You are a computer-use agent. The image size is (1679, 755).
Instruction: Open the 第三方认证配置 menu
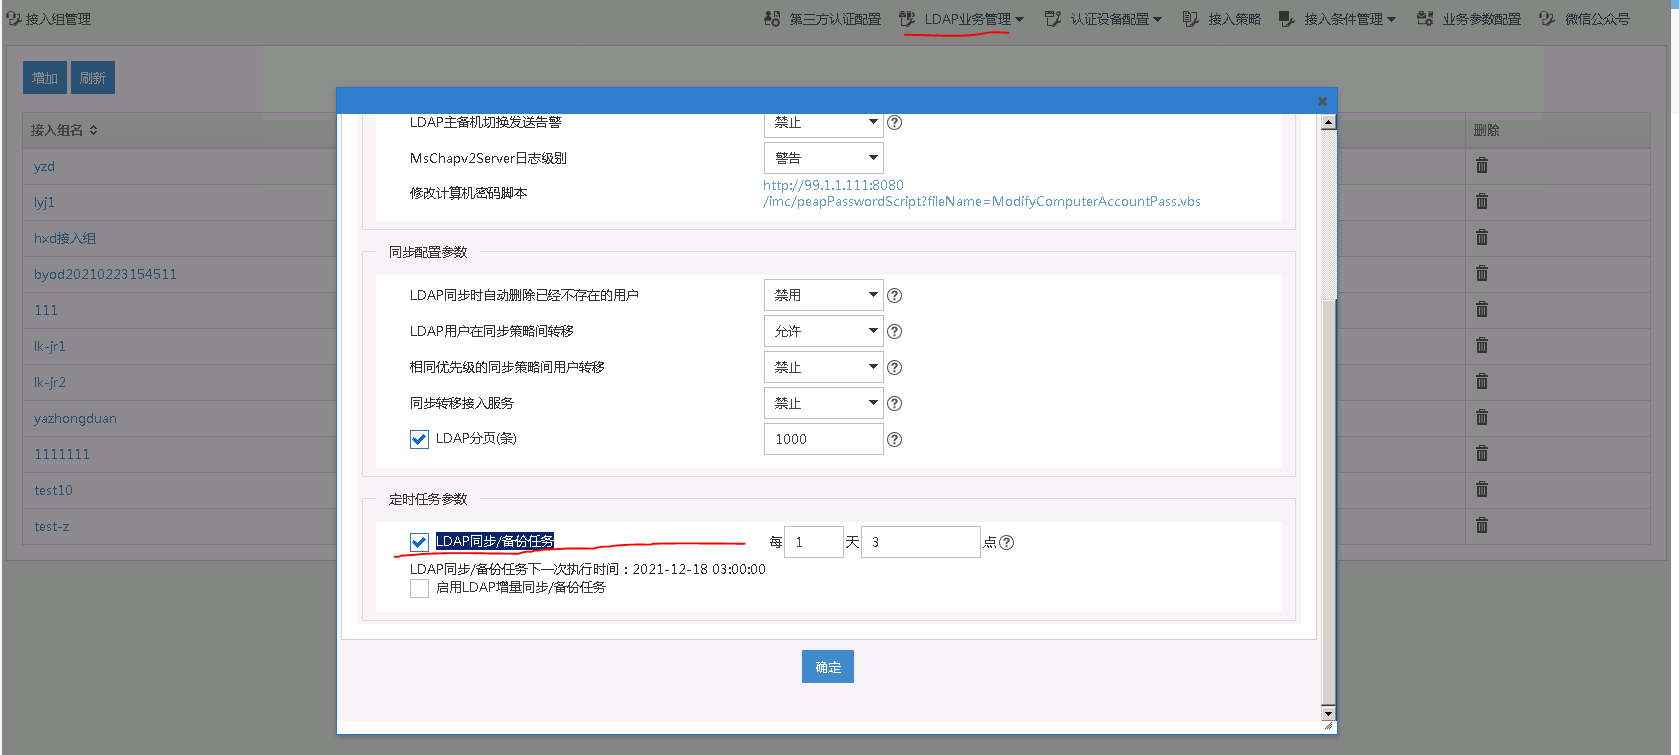pyautogui.click(x=822, y=19)
